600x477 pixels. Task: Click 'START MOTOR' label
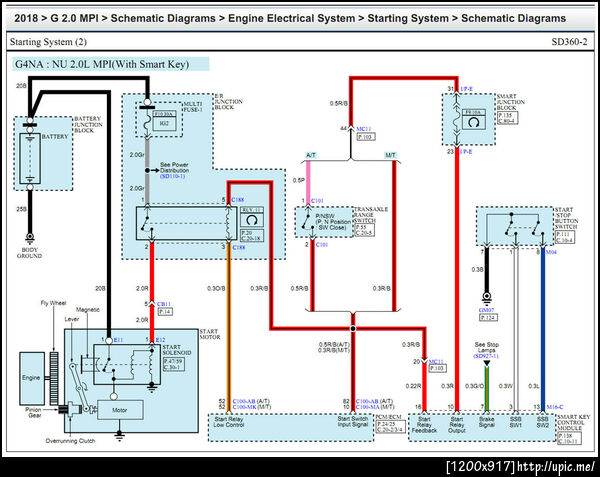click(x=210, y=334)
